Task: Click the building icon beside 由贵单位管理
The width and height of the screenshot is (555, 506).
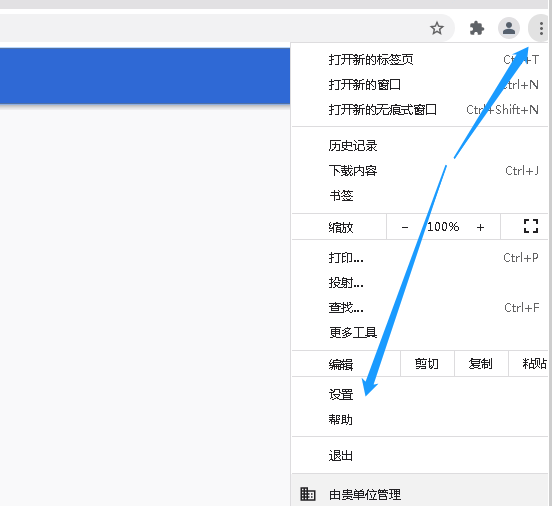Action: (x=308, y=494)
